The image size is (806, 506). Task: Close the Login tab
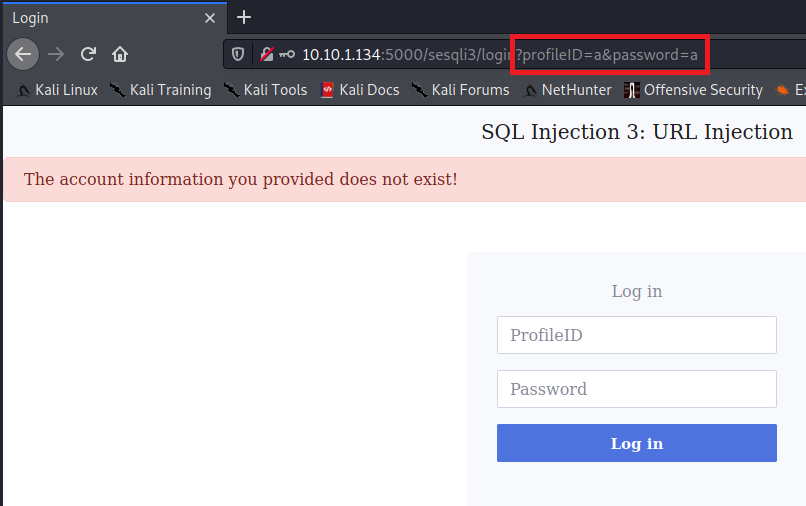tap(210, 18)
